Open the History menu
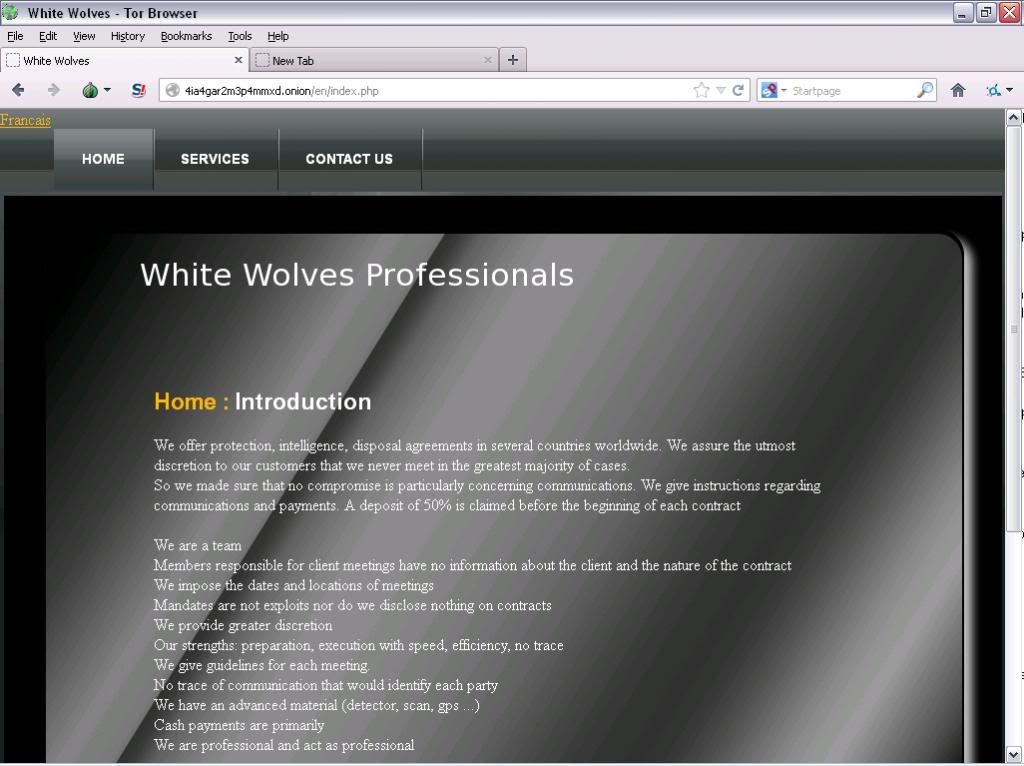This screenshot has width=1024, height=766. (x=127, y=36)
